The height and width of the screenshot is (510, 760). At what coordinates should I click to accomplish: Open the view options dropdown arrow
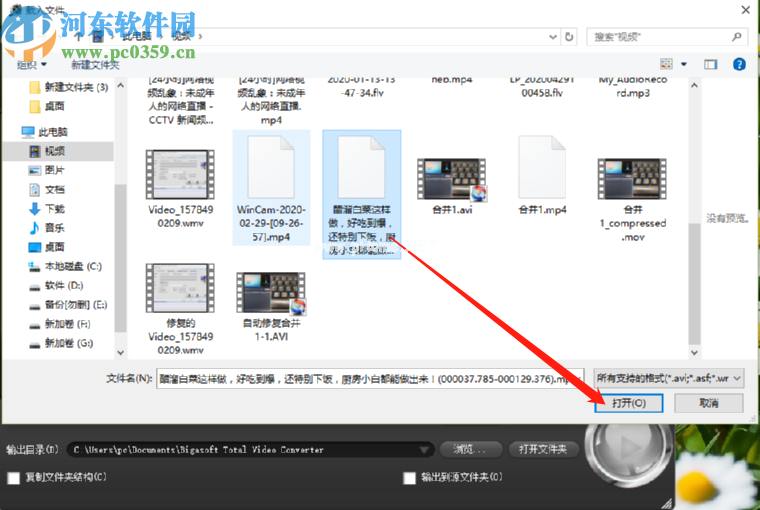684,64
